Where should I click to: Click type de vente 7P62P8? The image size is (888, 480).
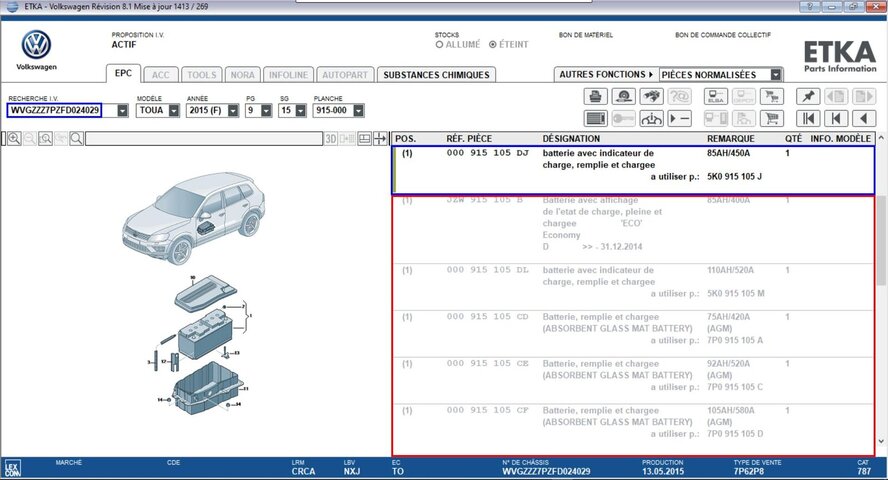[x=749, y=472]
